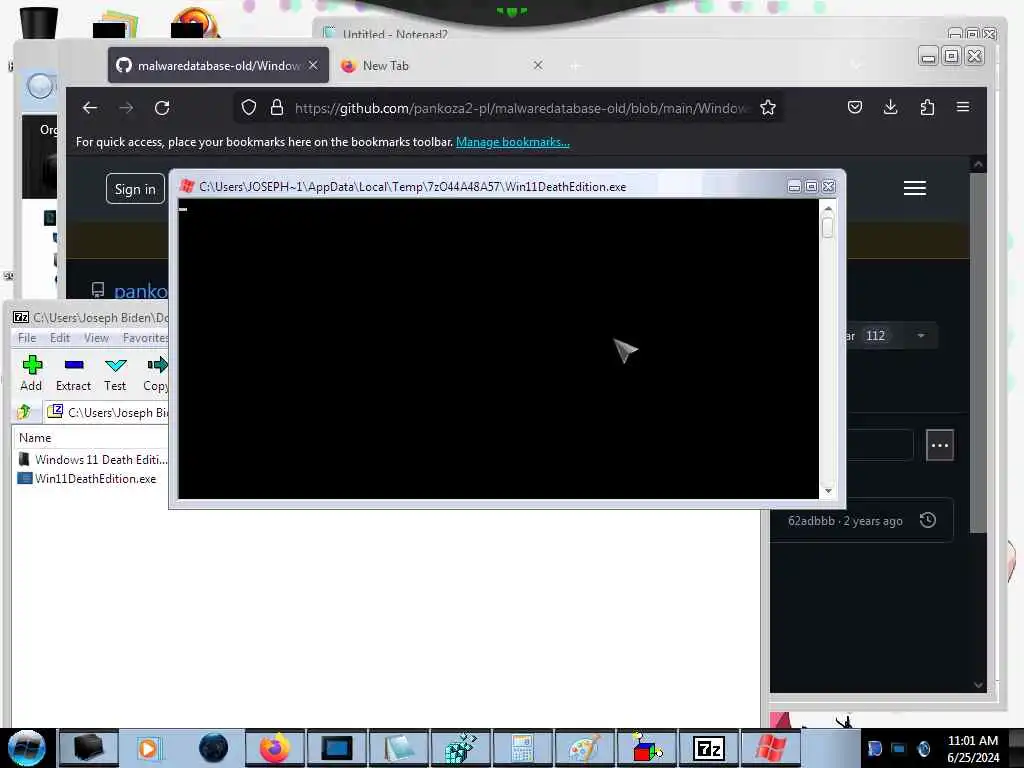Click the 62adbbb commit link
1024x768 pixels.
[811, 520]
